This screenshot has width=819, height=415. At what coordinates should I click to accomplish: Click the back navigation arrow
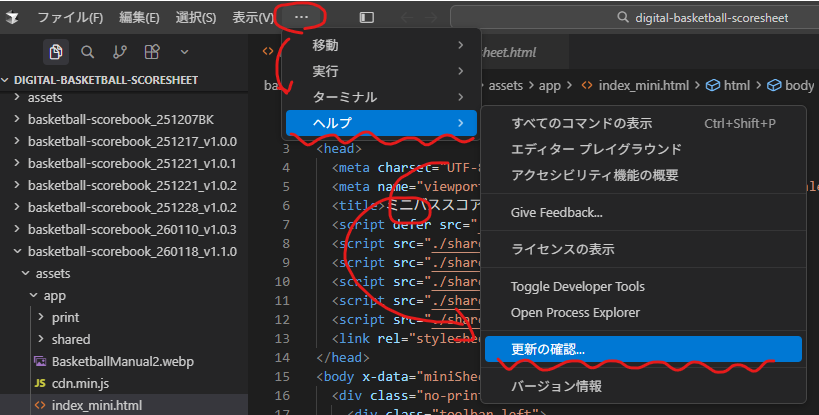[x=407, y=17]
